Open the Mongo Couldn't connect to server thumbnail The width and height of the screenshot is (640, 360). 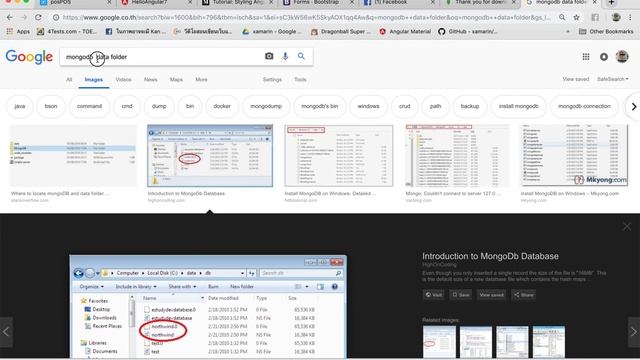click(458, 156)
